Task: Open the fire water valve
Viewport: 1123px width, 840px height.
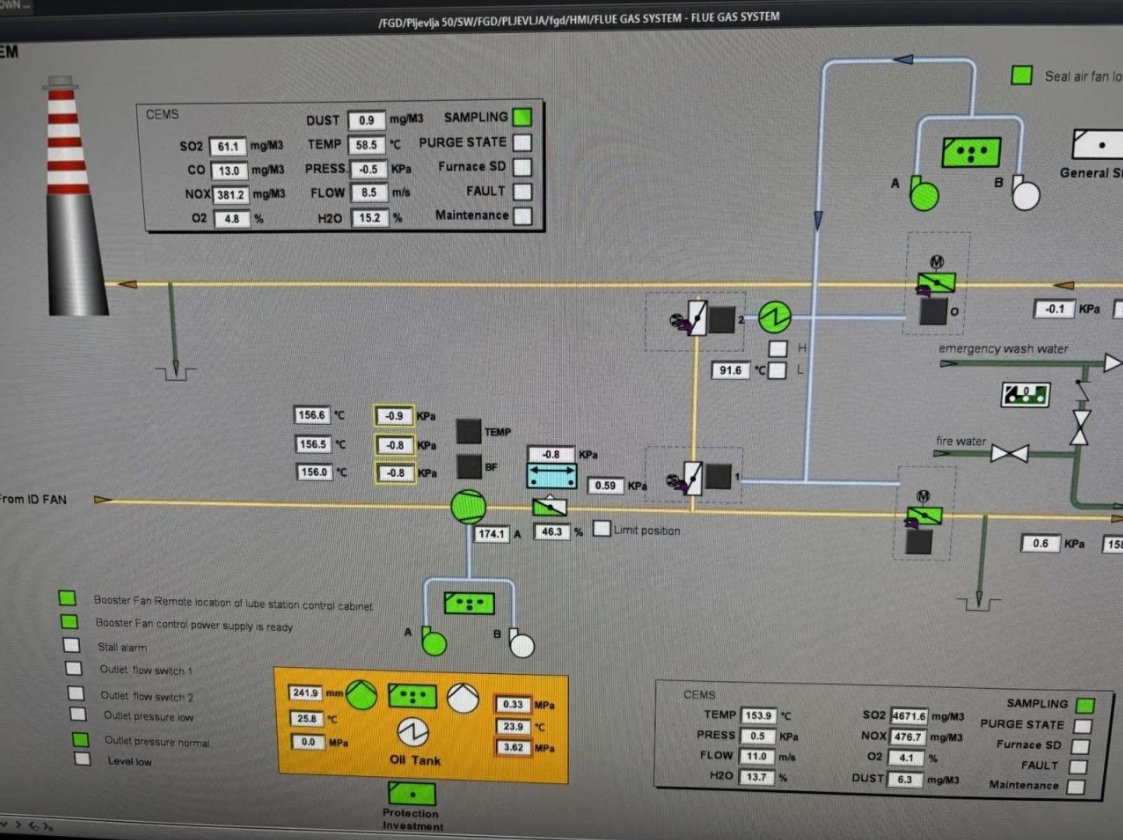Action: tap(1009, 454)
